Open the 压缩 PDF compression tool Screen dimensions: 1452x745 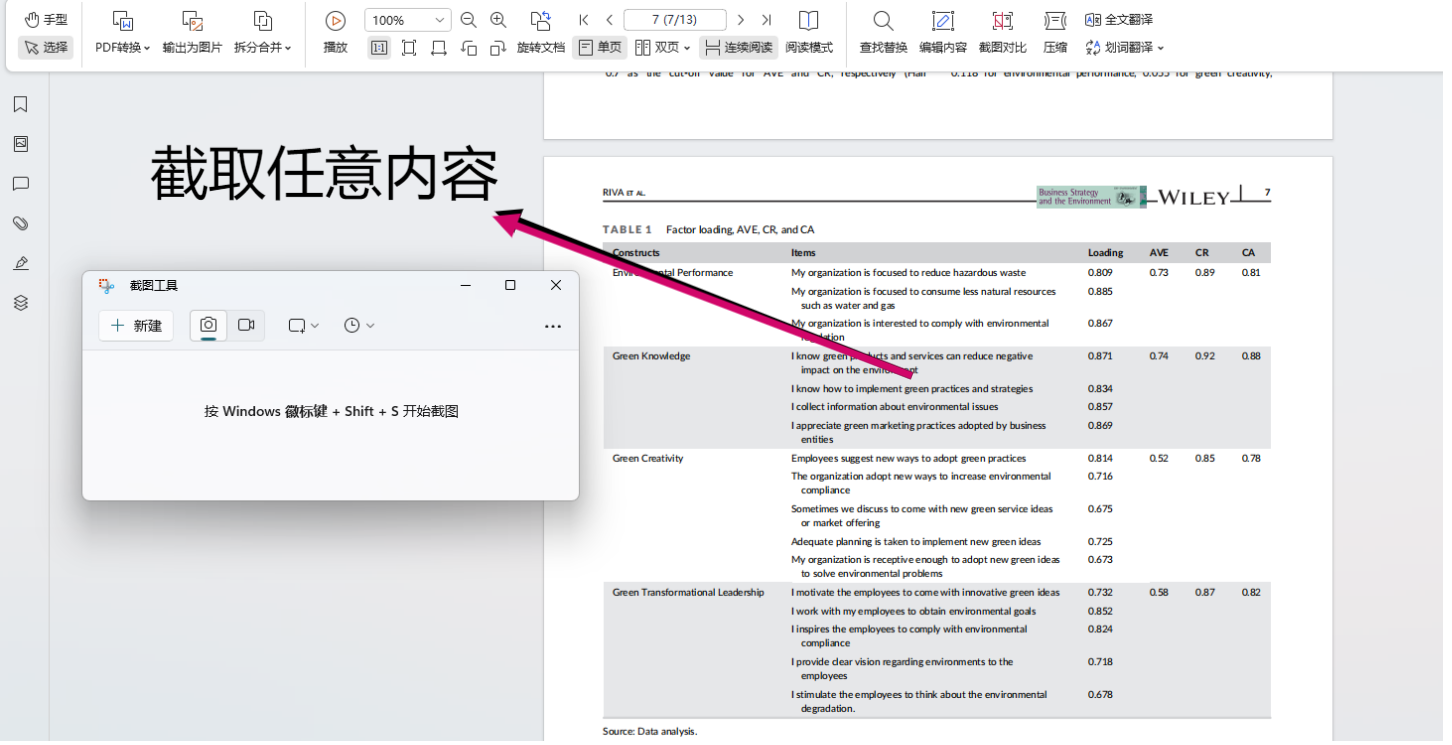click(1053, 31)
